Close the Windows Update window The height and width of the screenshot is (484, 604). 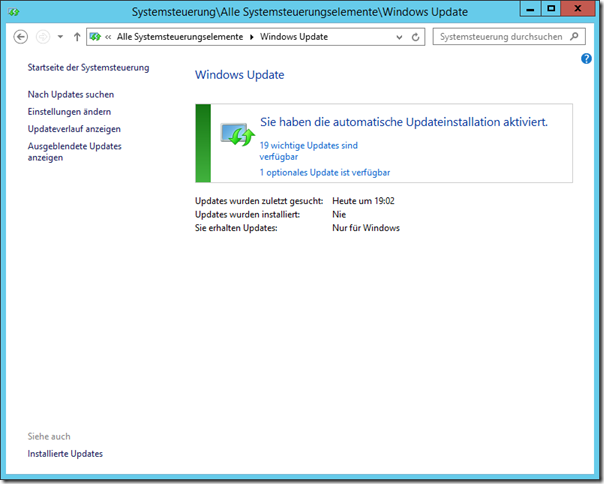point(578,9)
